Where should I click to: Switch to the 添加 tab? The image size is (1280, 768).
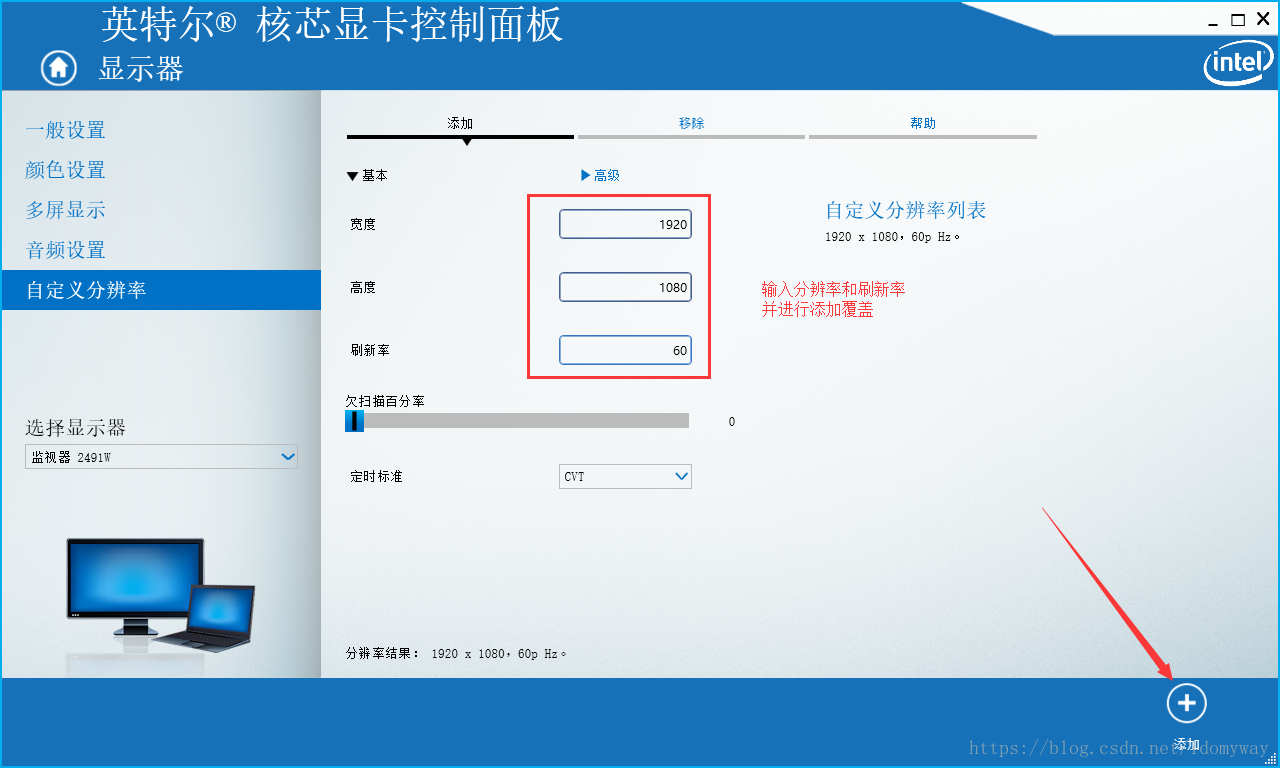pos(460,125)
